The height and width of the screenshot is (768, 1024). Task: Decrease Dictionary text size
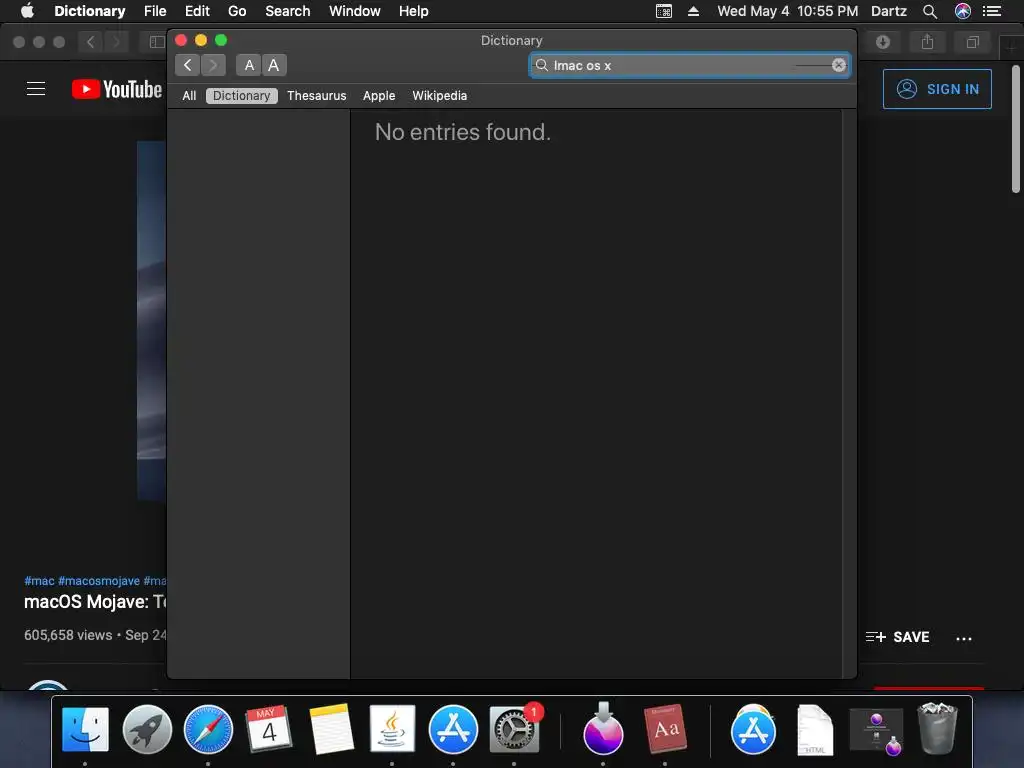point(249,65)
